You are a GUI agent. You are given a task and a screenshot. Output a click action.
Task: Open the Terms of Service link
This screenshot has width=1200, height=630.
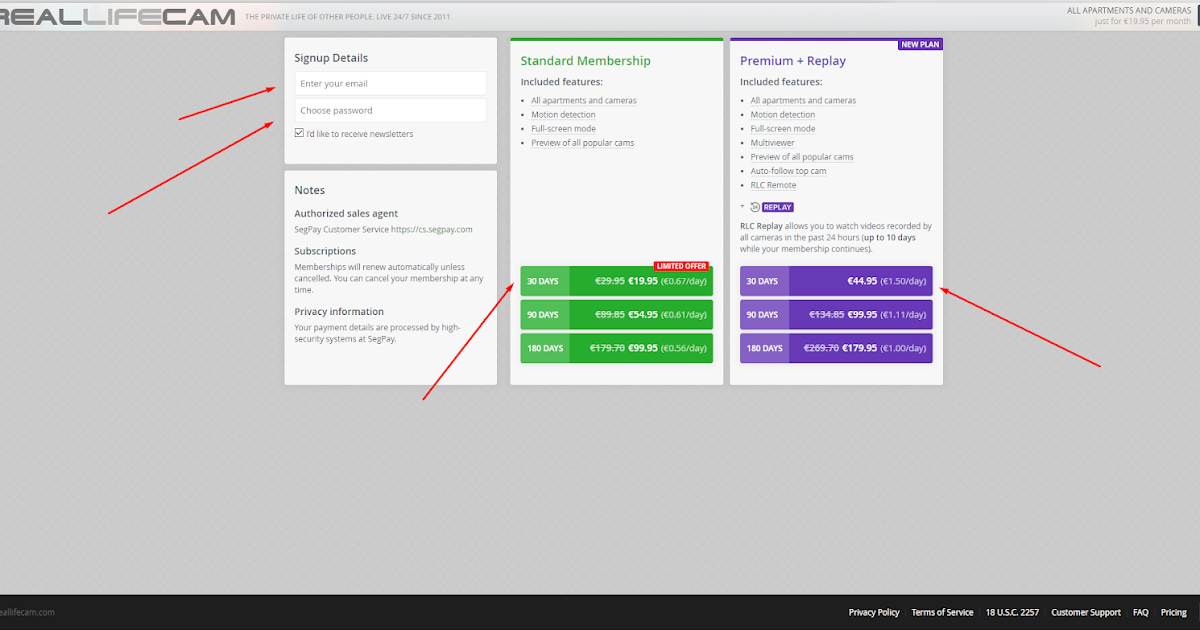click(x=942, y=612)
